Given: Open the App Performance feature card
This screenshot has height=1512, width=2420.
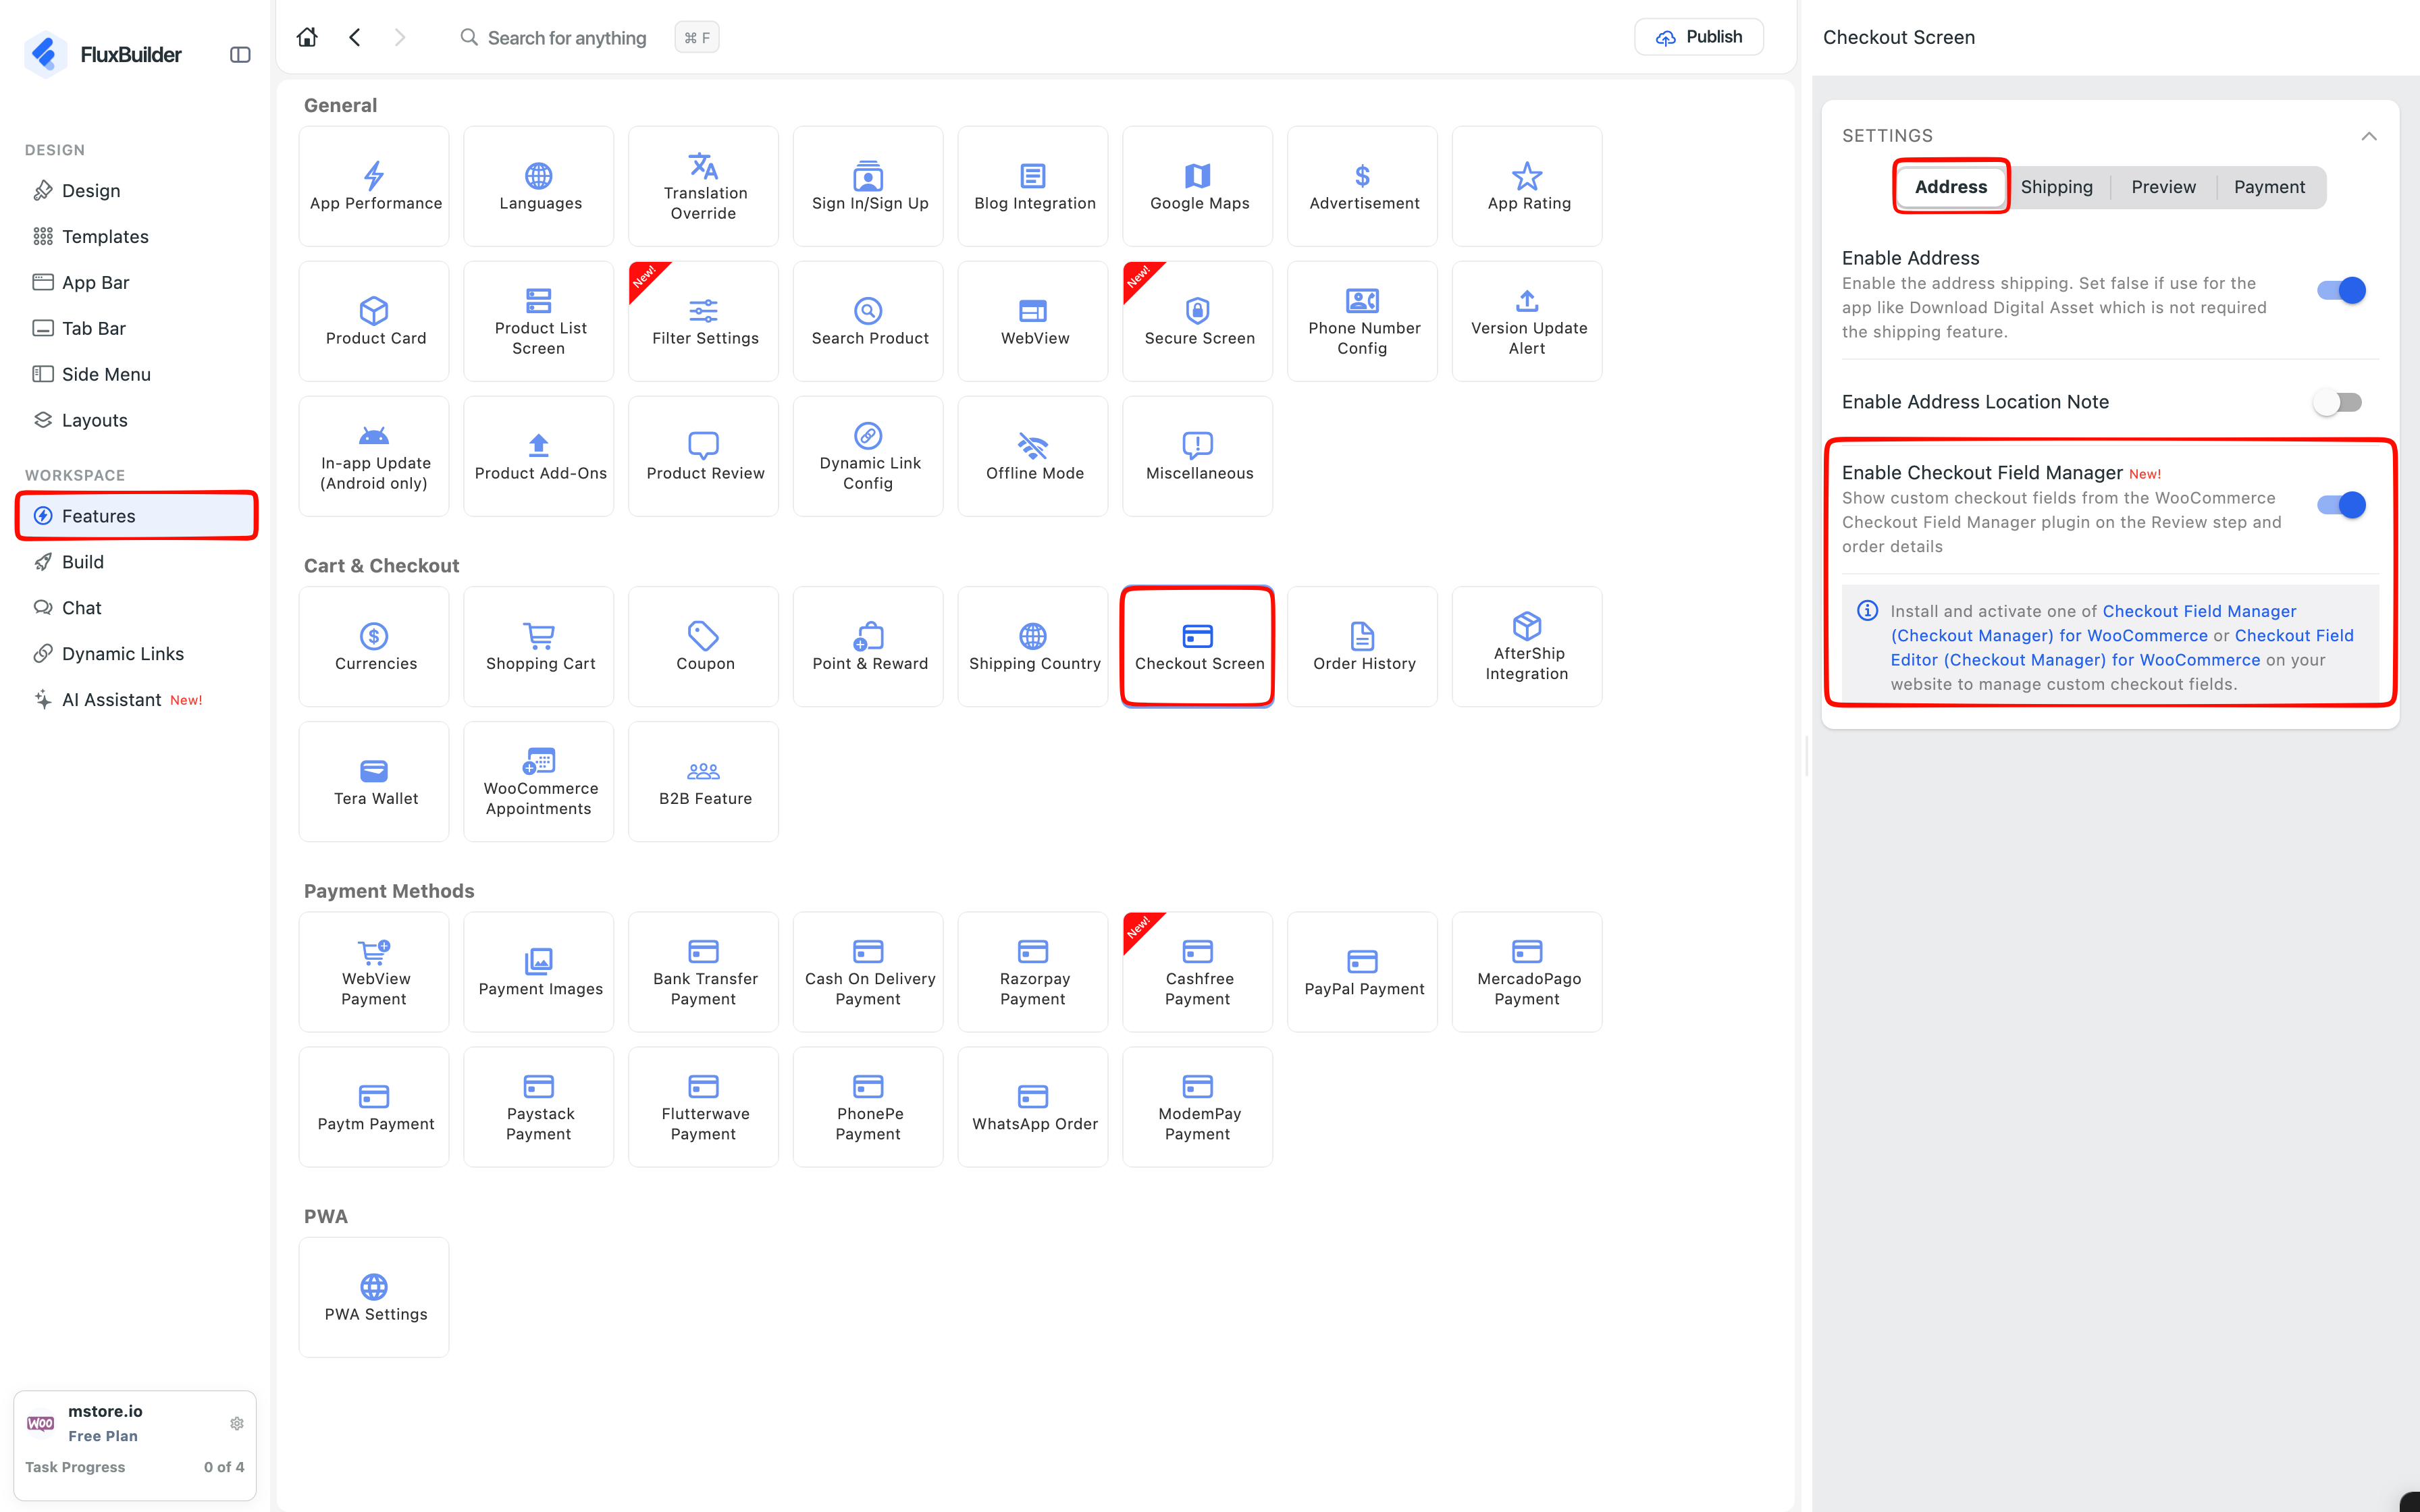Looking at the screenshot, I should (374, 186).
